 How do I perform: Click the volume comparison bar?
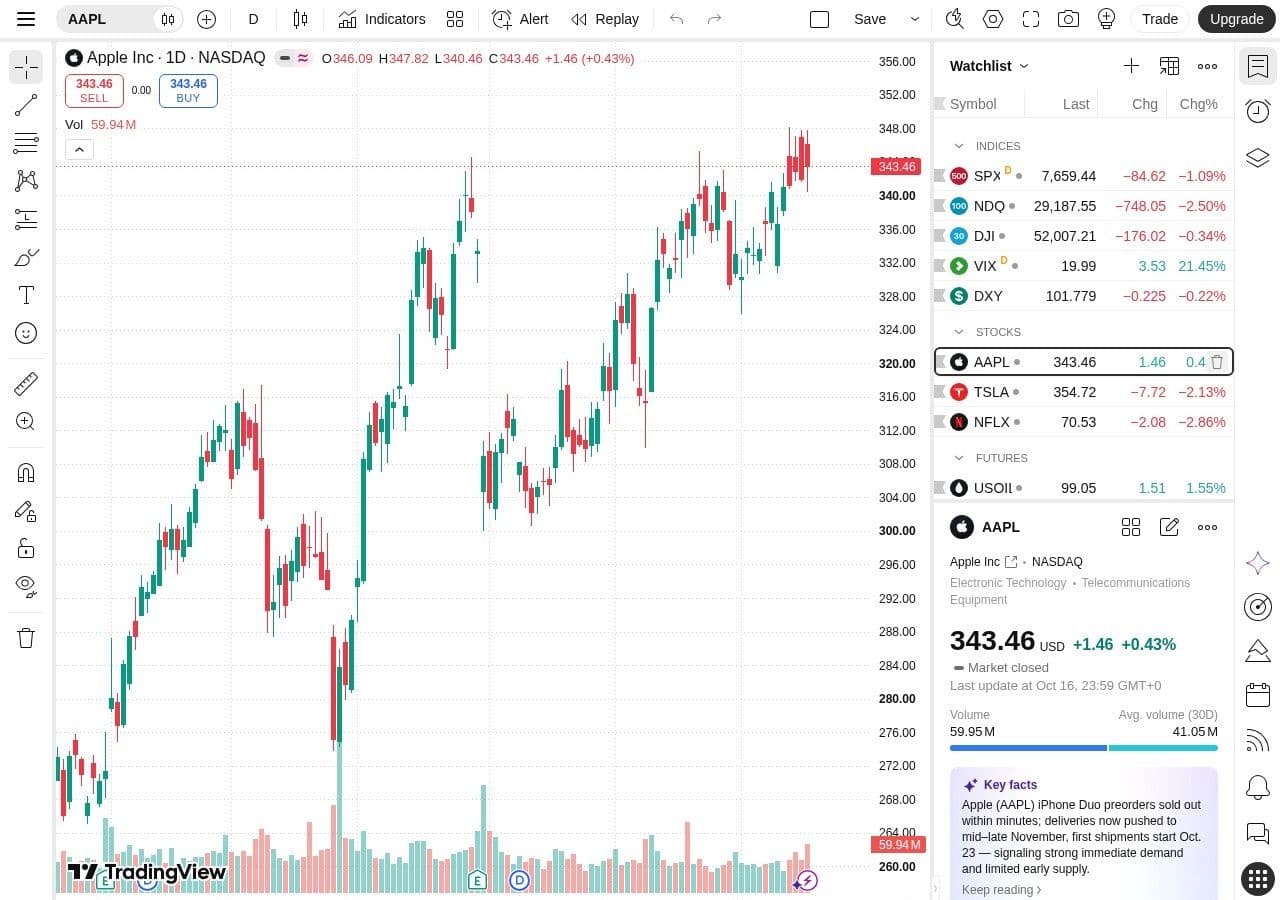[1084, 747]
